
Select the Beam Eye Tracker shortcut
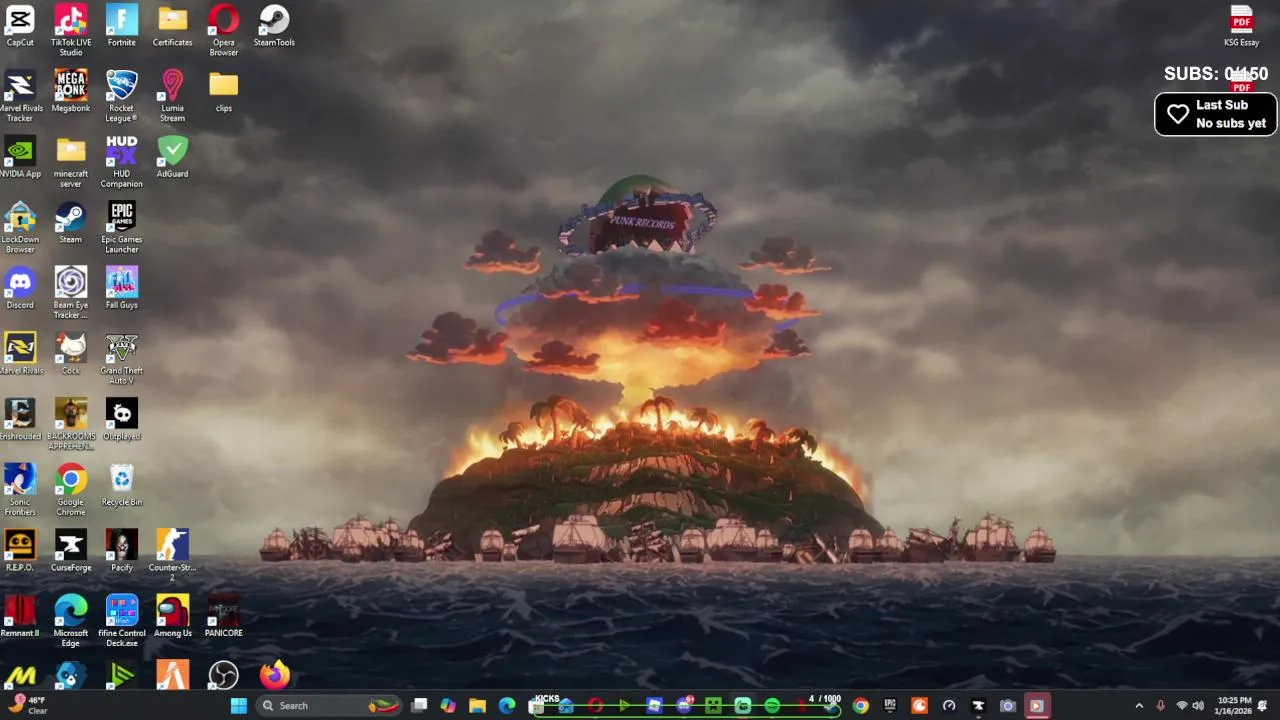(71, 293)
